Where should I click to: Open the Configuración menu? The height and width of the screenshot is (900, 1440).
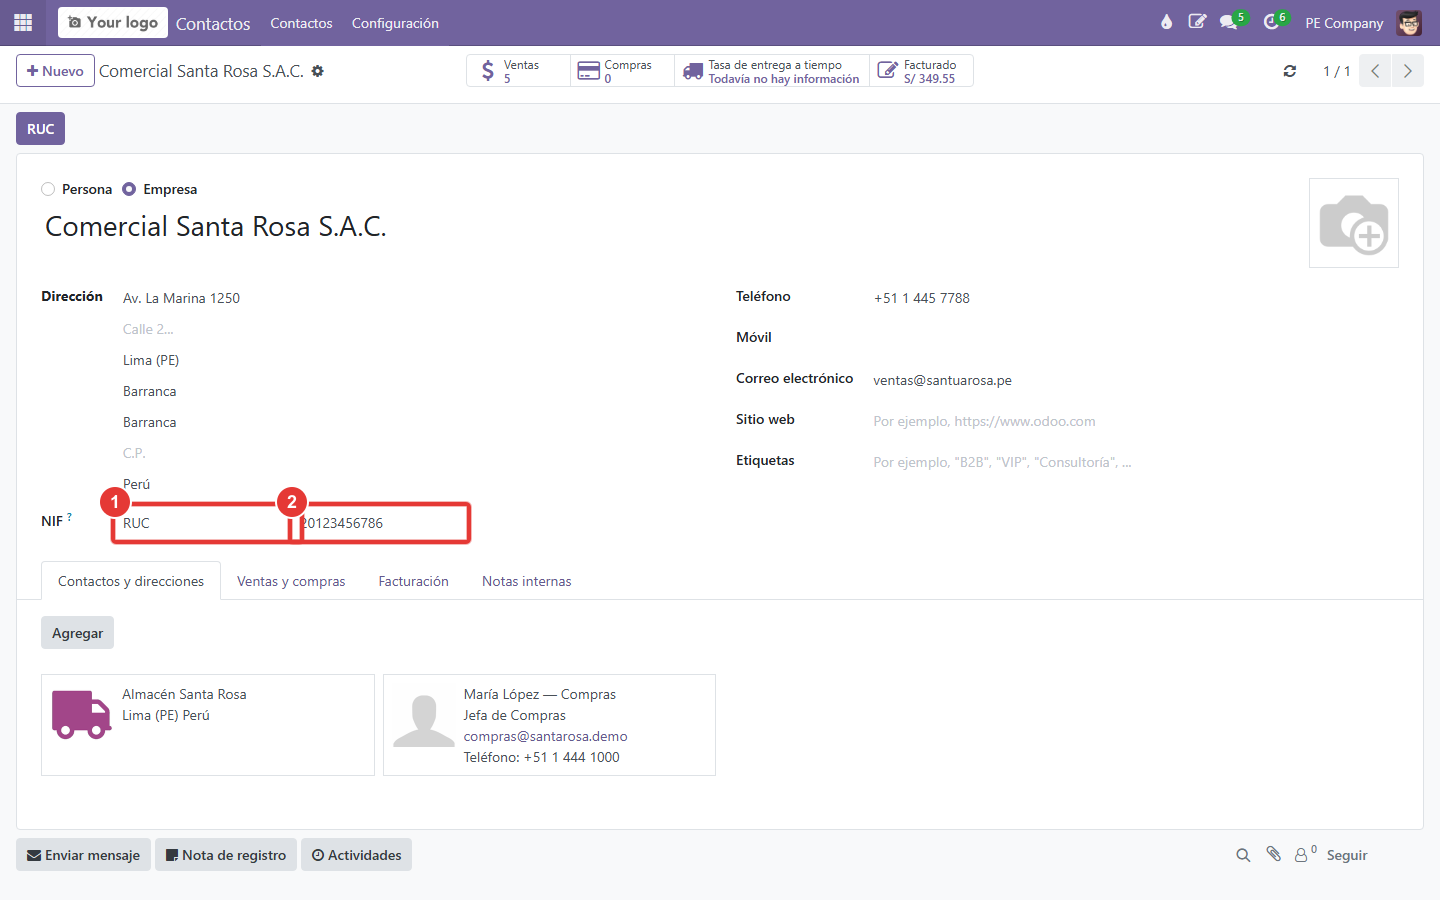coord(395,23)
